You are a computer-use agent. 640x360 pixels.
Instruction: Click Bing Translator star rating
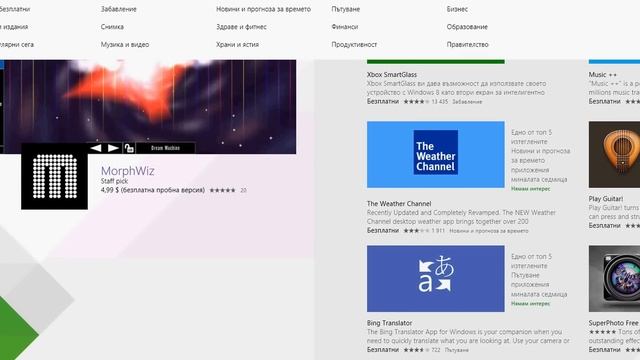coord(416,350)
